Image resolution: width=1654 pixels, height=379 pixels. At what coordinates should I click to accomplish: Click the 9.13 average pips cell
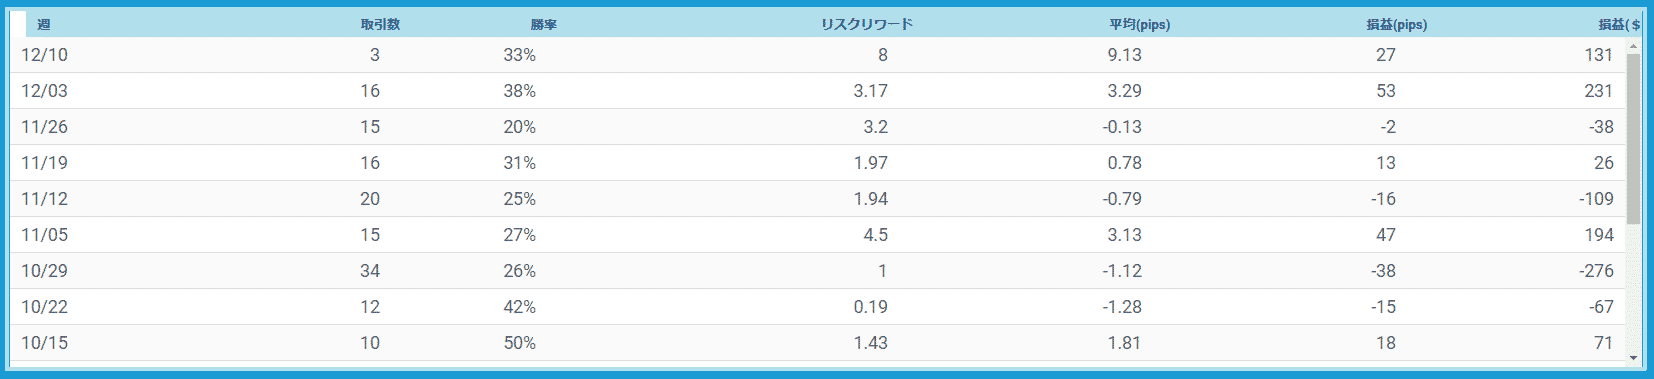click(1124, 55)
